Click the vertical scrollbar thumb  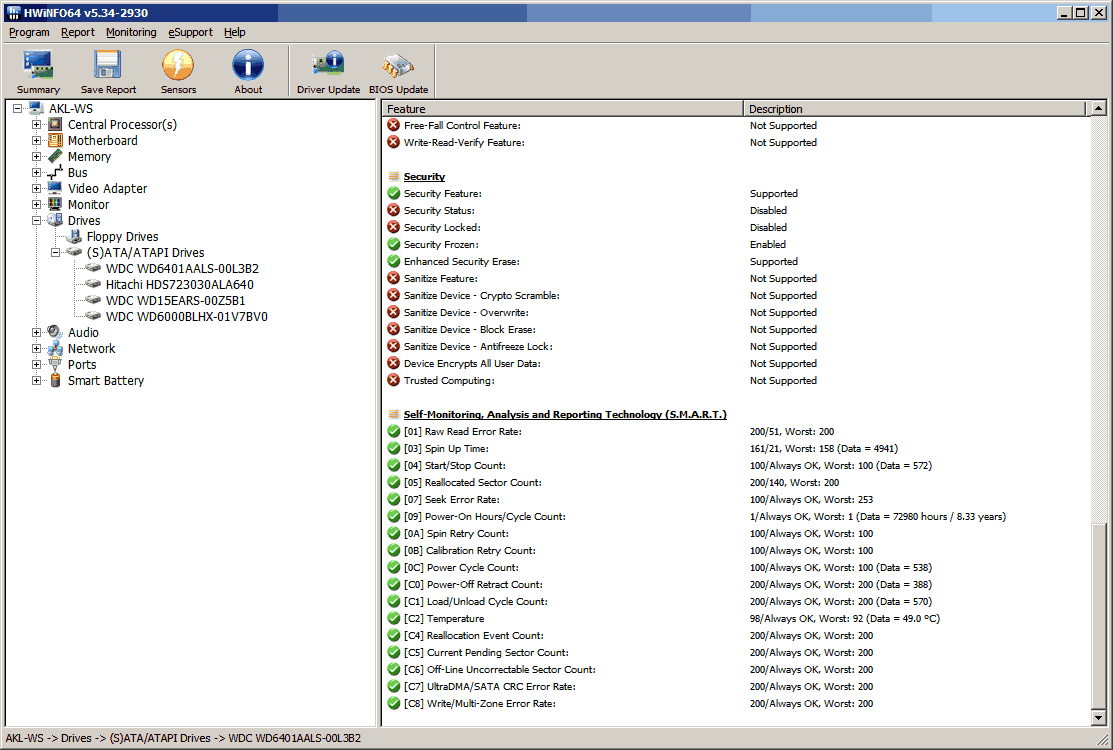[x=1098, y=617]
